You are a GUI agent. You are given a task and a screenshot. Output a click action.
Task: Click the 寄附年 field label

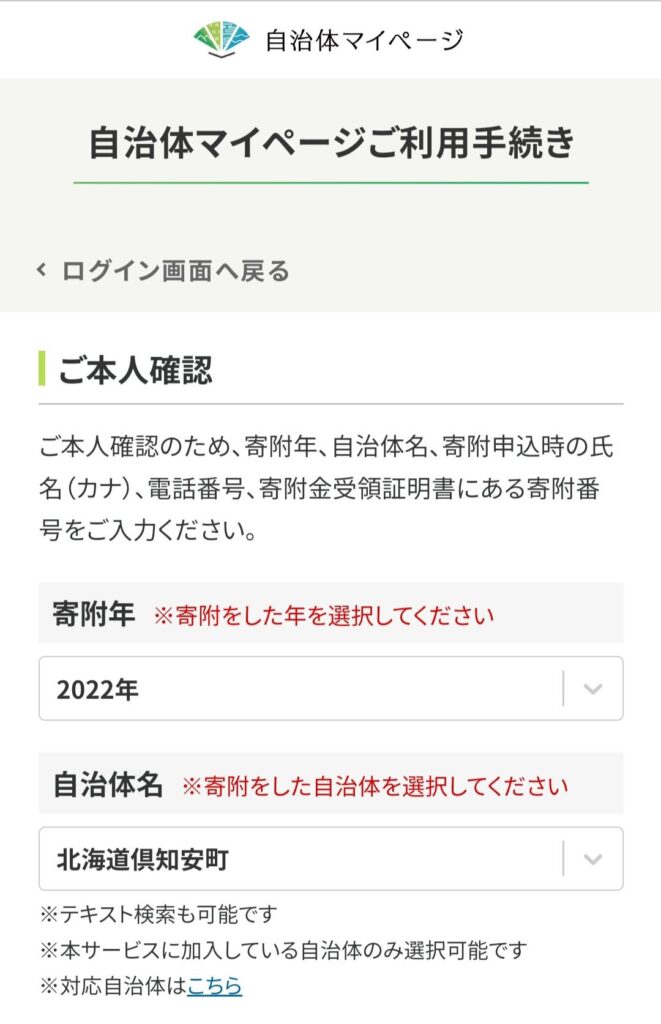(93, 614)
